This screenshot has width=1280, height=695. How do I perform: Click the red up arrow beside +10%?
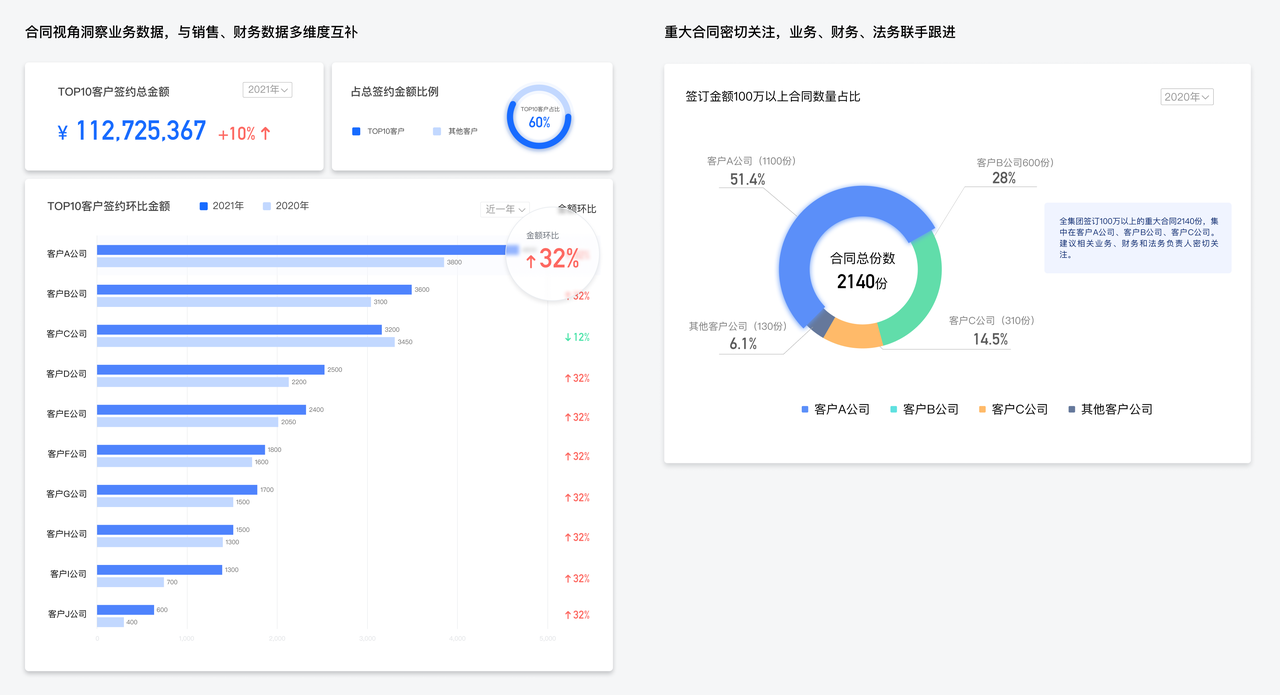[x=265, y=133]
